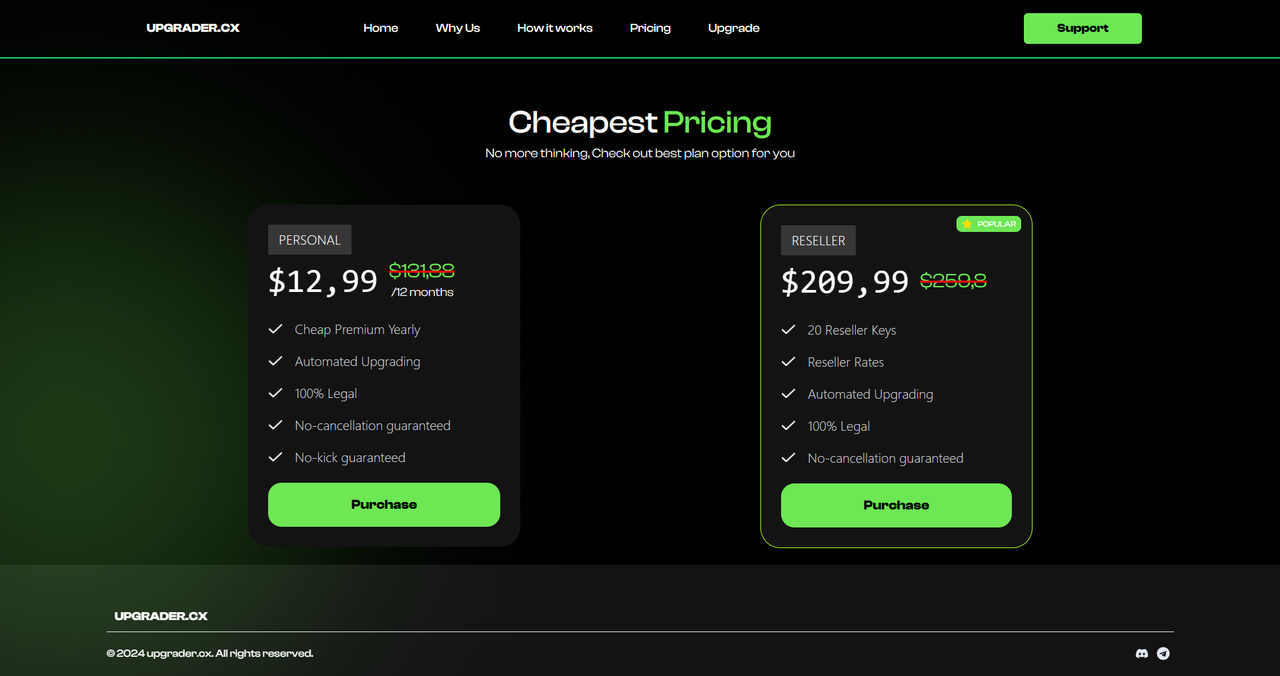The height and width of the screenshot is (676, 1280).
Task: Click the checkmark beside Personal plan's 100% Legal
Action: [275, 393]
